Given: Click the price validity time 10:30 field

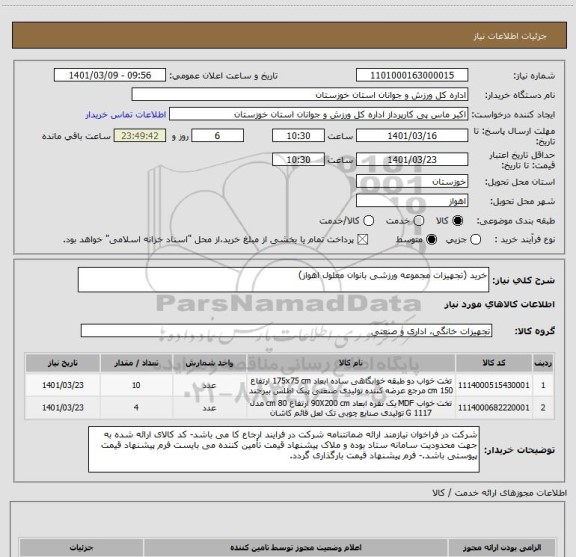Looking at the screenshot, I should click(298, 159).
